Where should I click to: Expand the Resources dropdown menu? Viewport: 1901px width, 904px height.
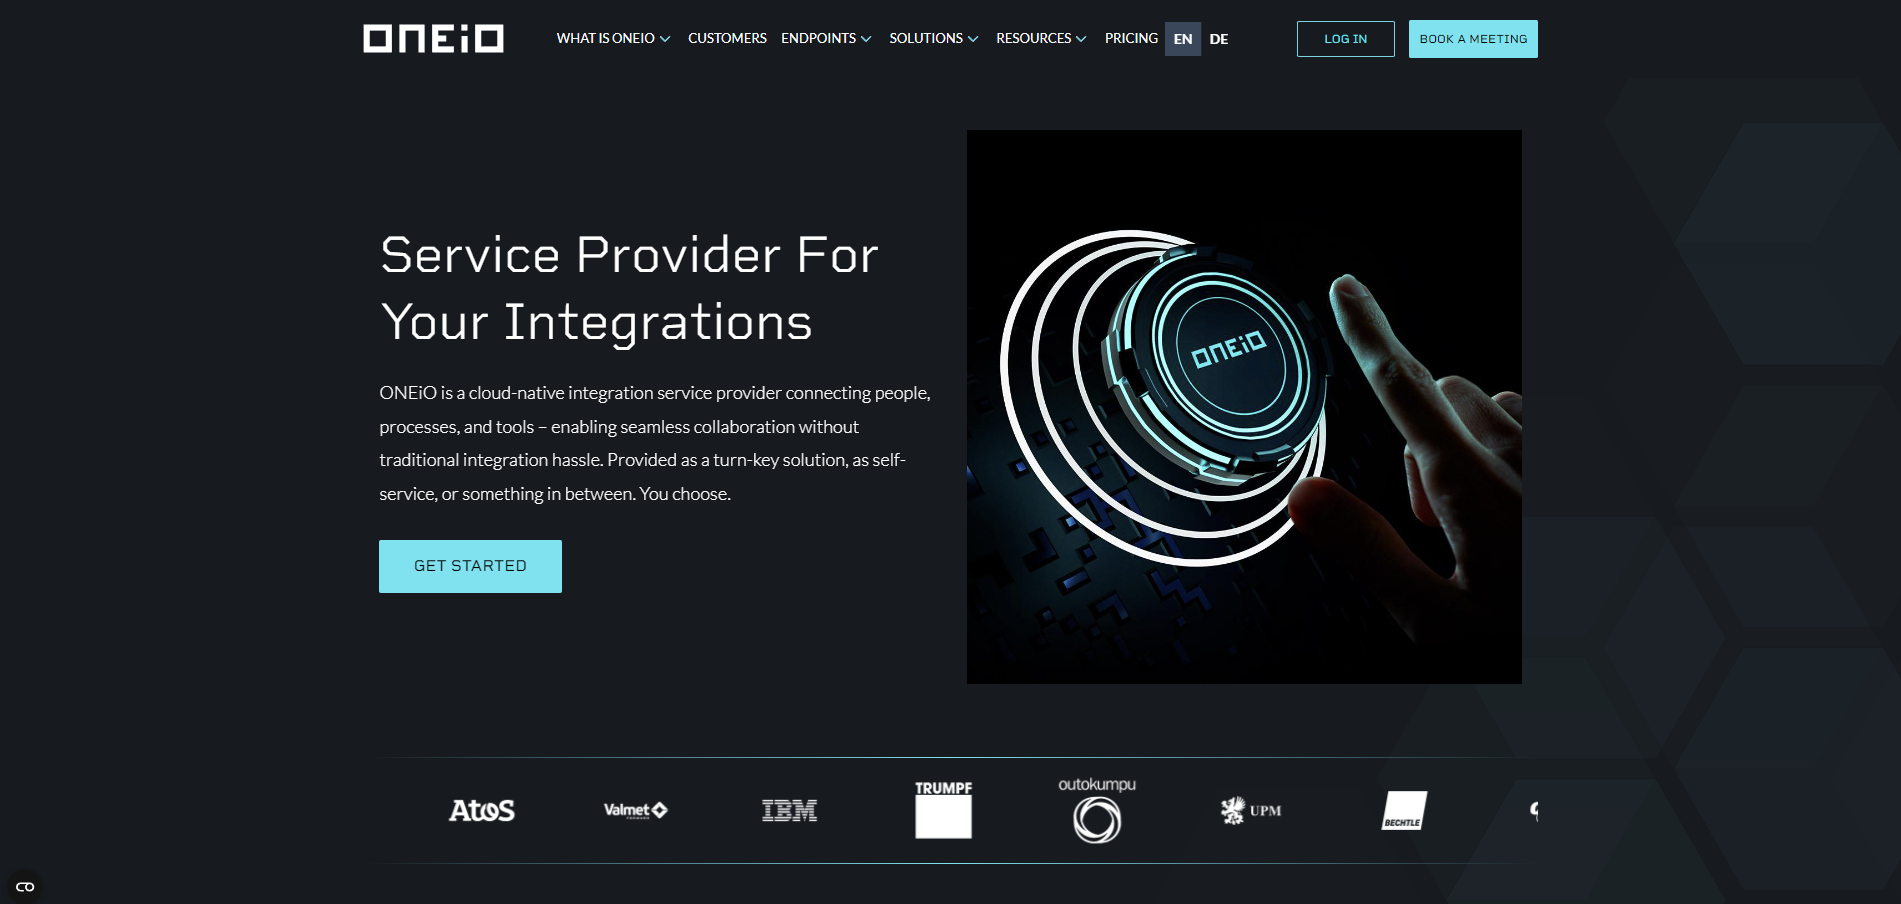coord(1041,38)
